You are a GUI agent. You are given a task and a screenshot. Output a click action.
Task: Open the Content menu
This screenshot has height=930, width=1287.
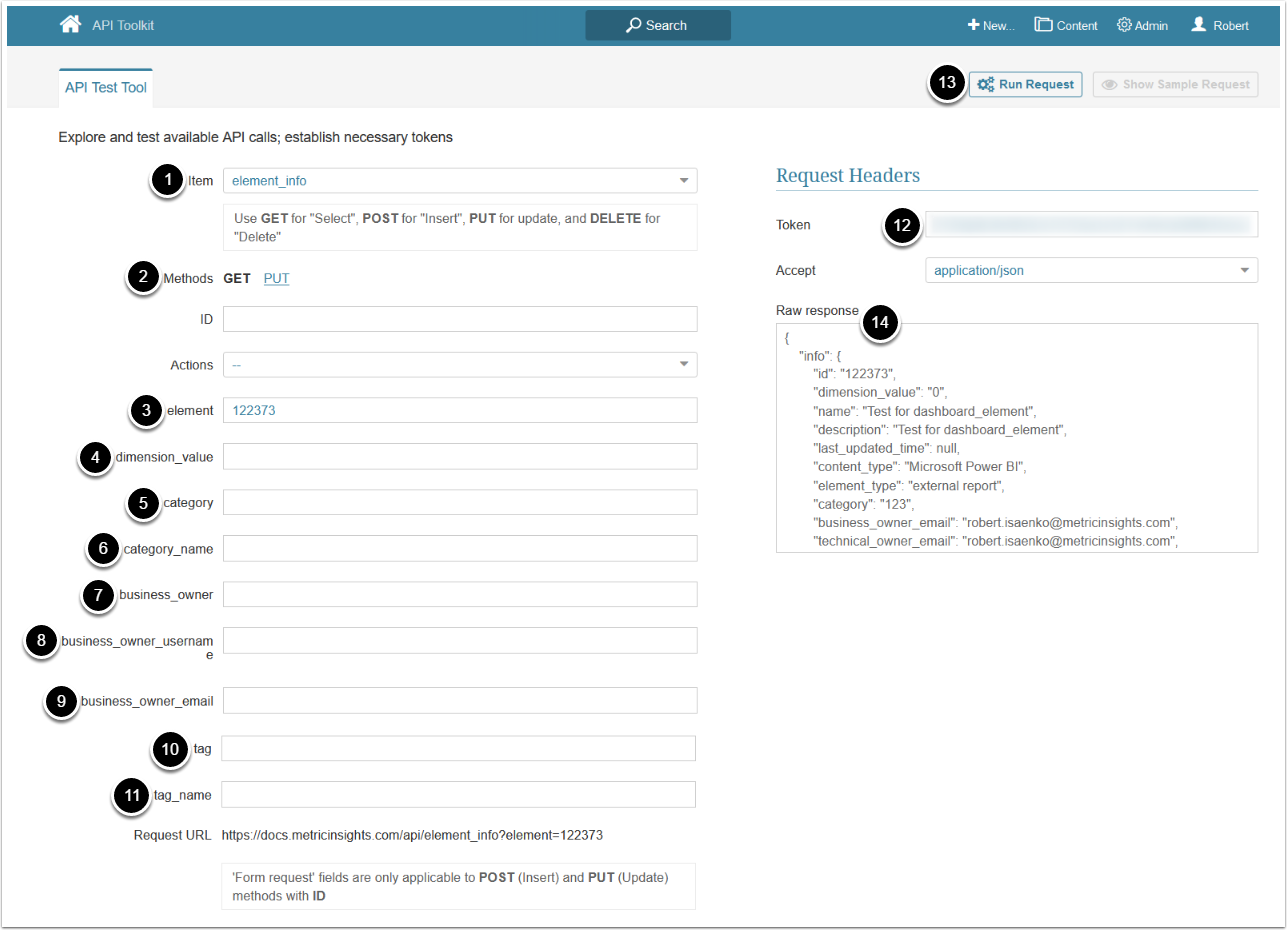pyautogui.click(x=1066, y=25)
